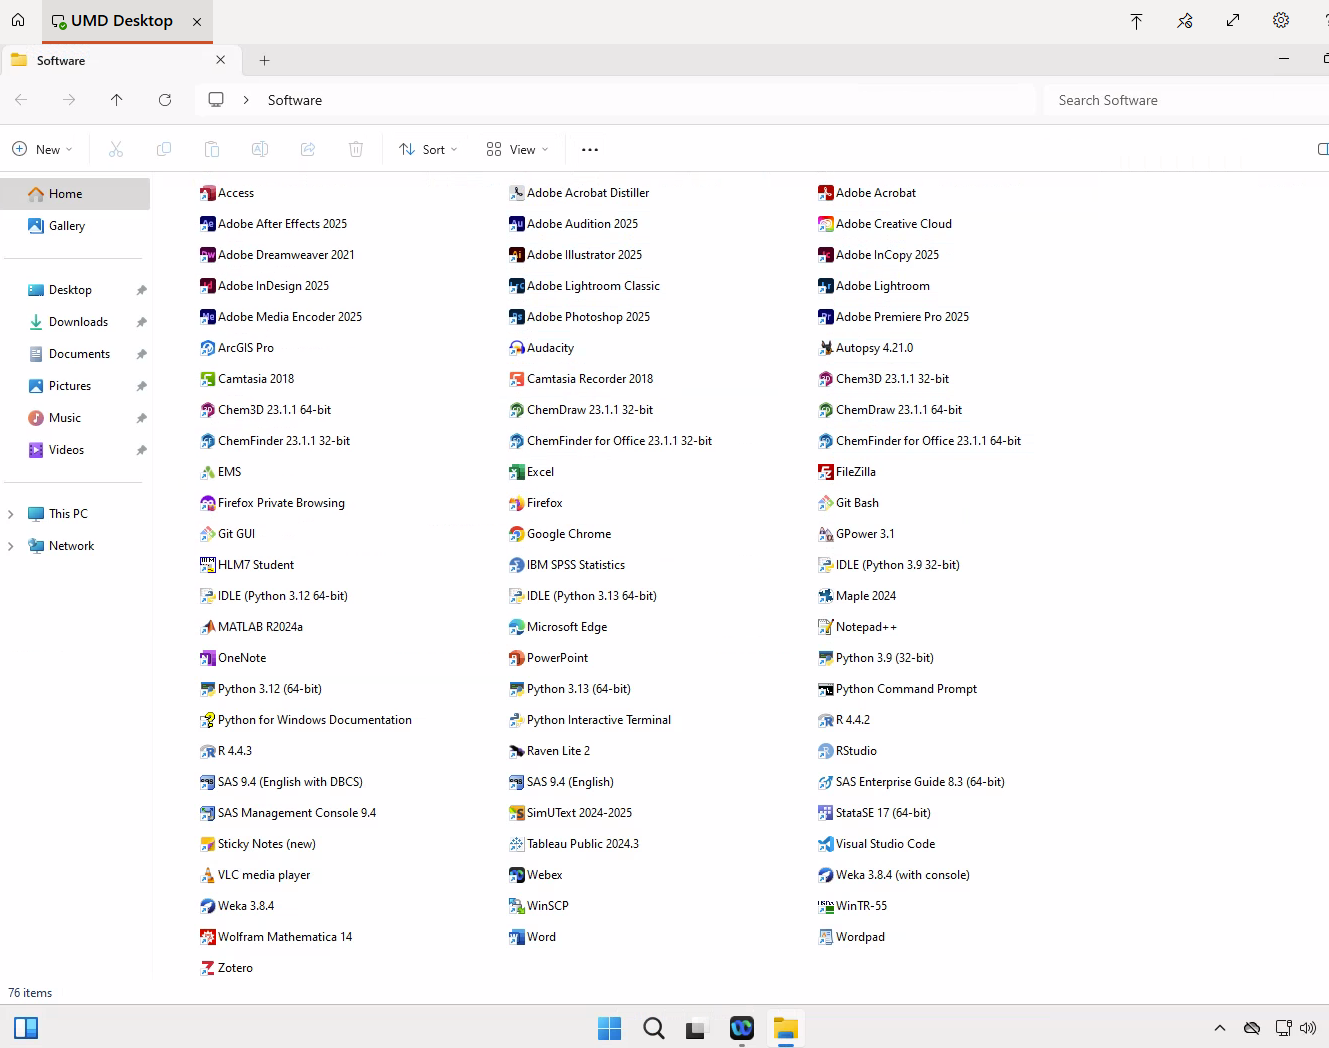Screen dimensions: 1329x1048
Task: Open the remote session settings gear
Action: click(x=1281, y=20)
